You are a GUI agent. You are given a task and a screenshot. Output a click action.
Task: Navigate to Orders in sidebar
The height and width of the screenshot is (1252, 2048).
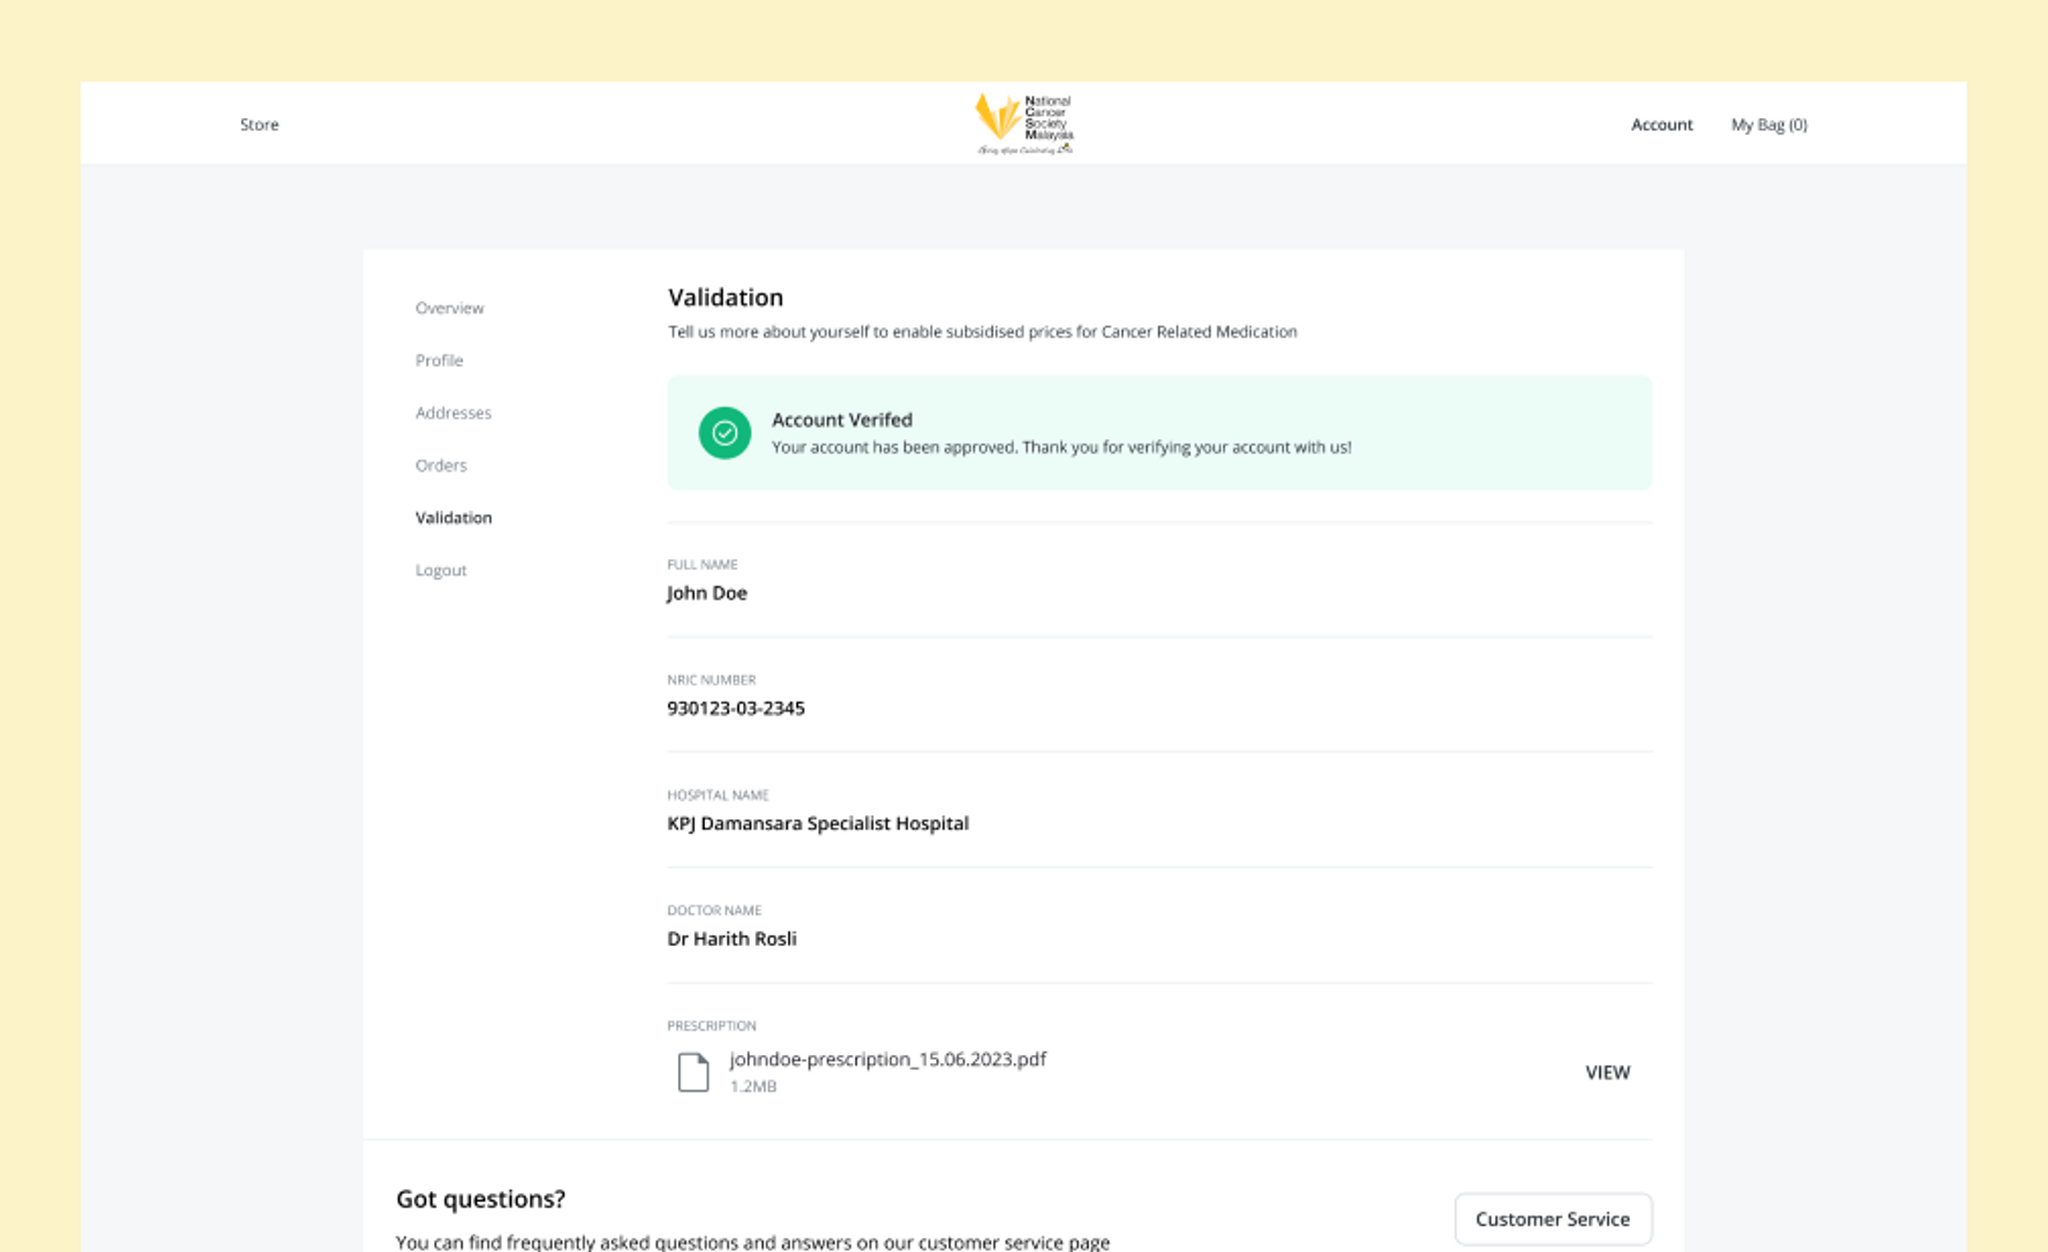(441, 465)
